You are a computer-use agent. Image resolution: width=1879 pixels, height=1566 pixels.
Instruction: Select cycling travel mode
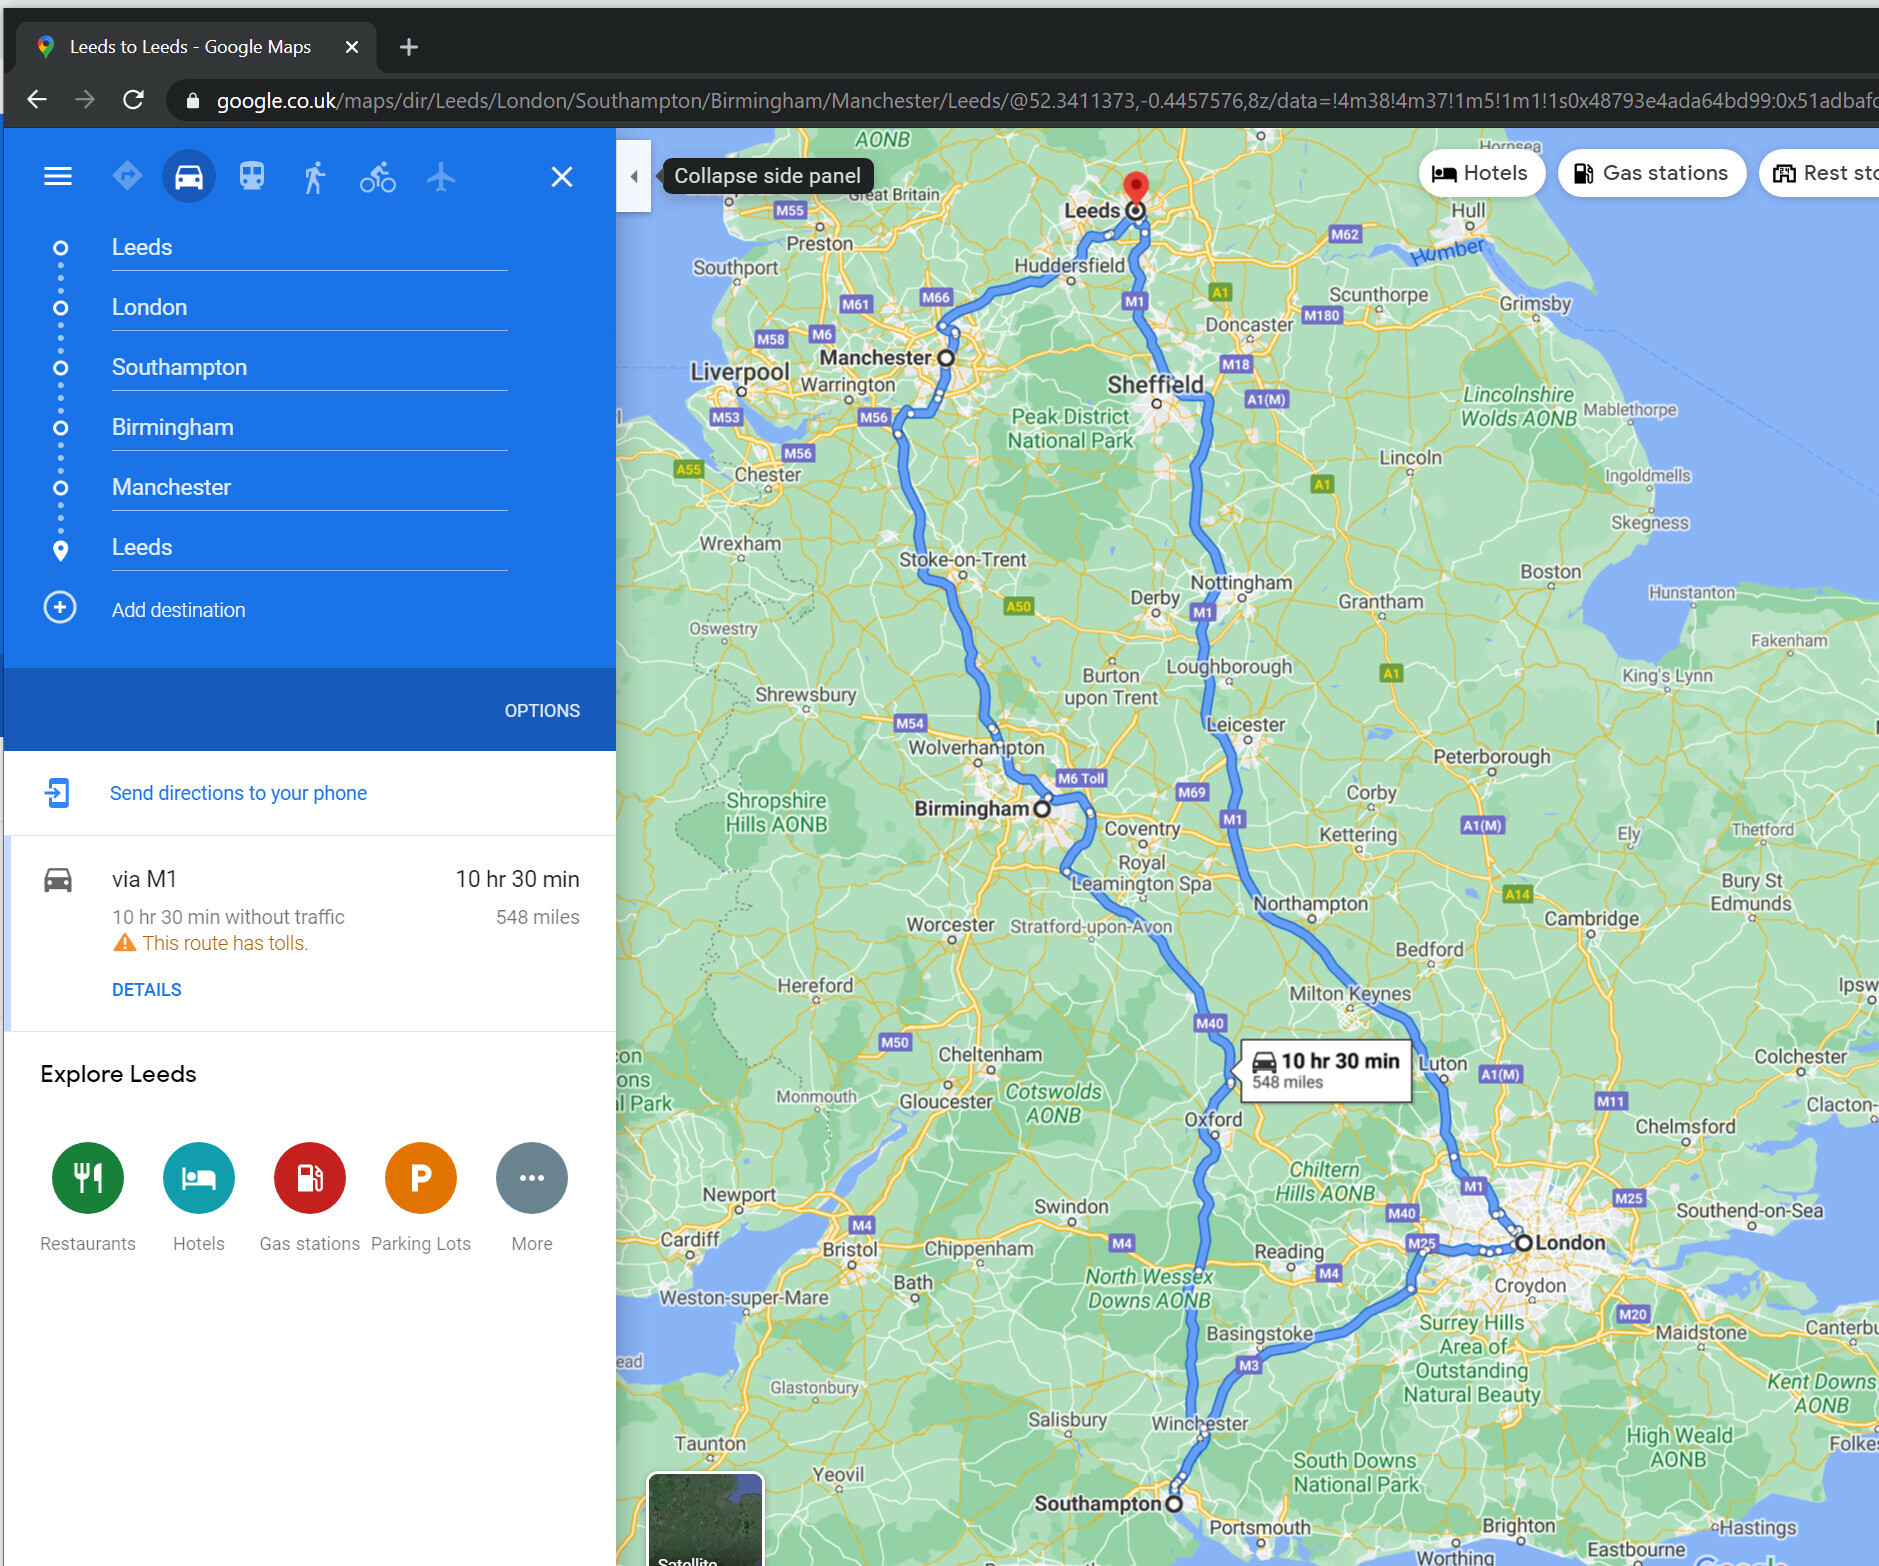click(378, 177)
